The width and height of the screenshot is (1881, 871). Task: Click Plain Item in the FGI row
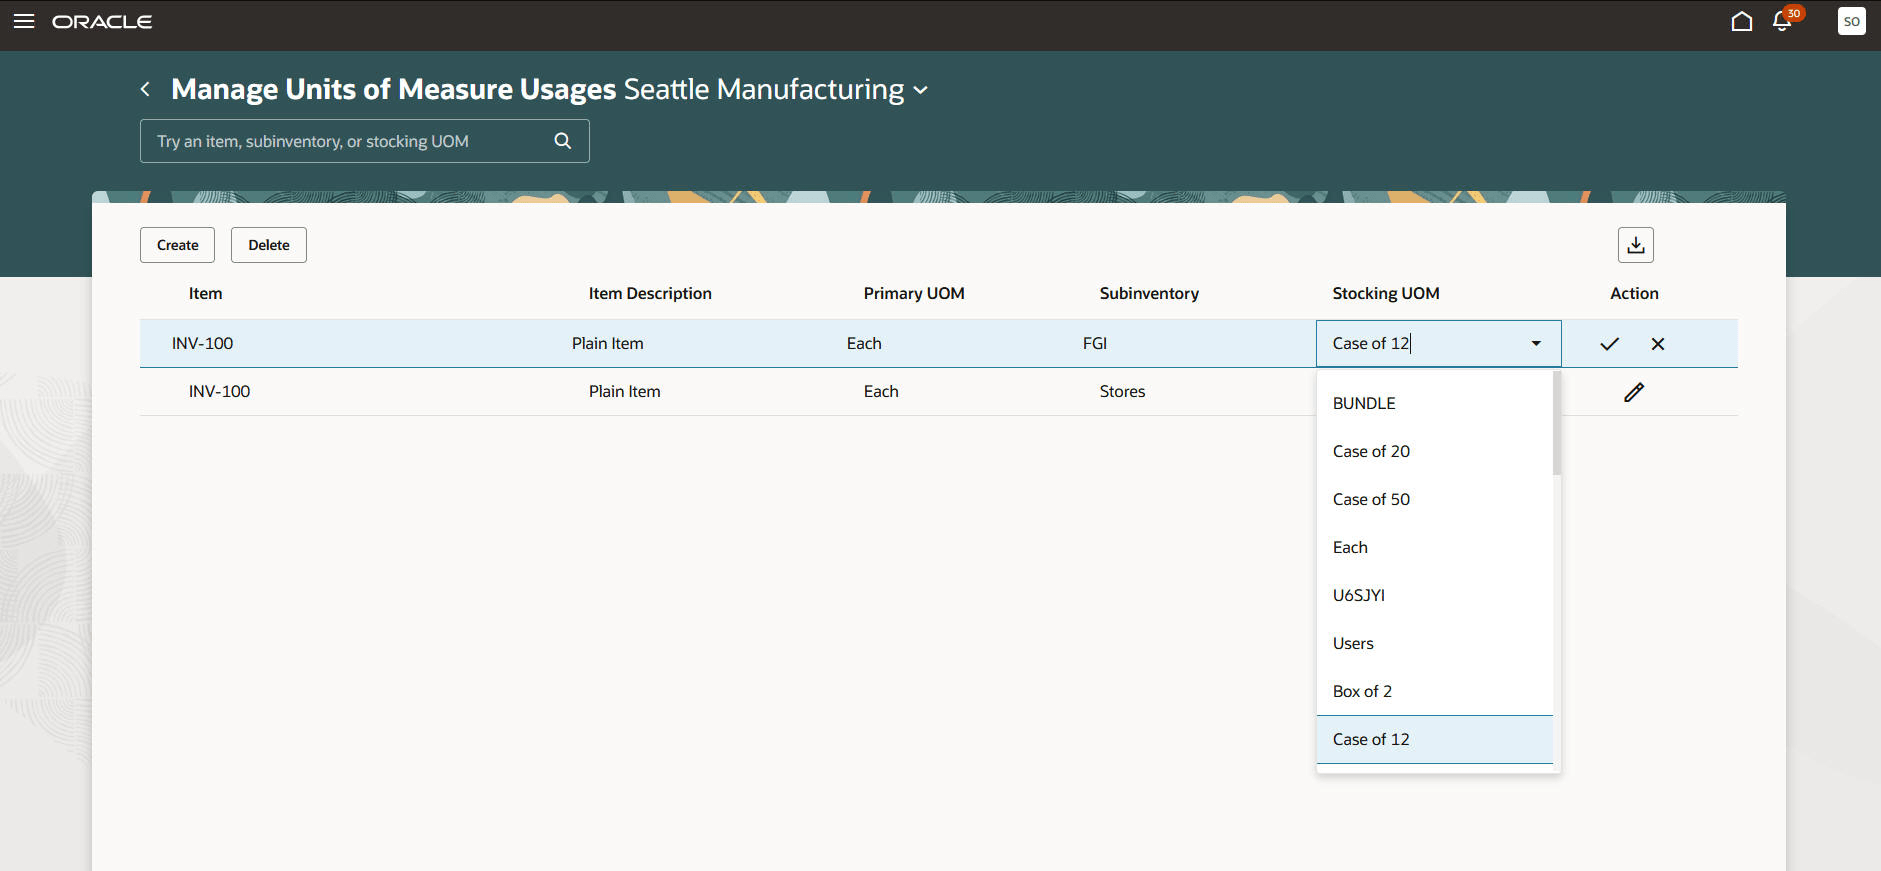pyautogui.click(x=607, y=344)
